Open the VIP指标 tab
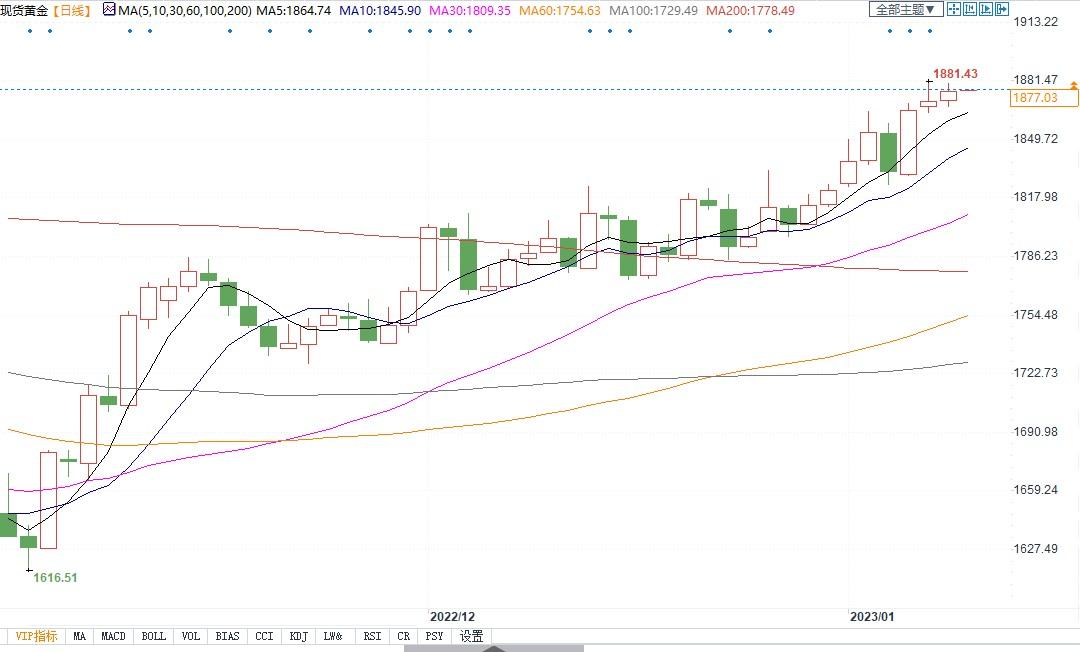 (34, 636)
